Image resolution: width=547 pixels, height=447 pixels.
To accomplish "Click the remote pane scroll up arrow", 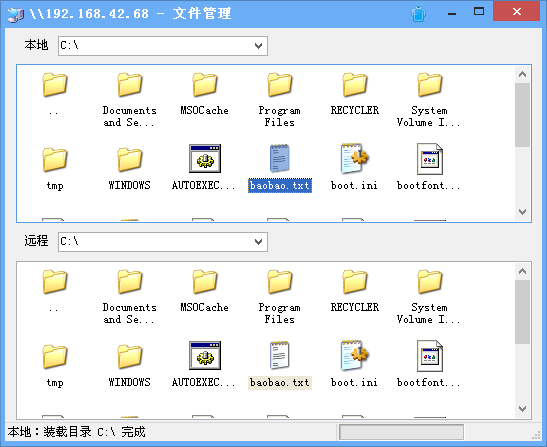I will click(x=522, y=271).
